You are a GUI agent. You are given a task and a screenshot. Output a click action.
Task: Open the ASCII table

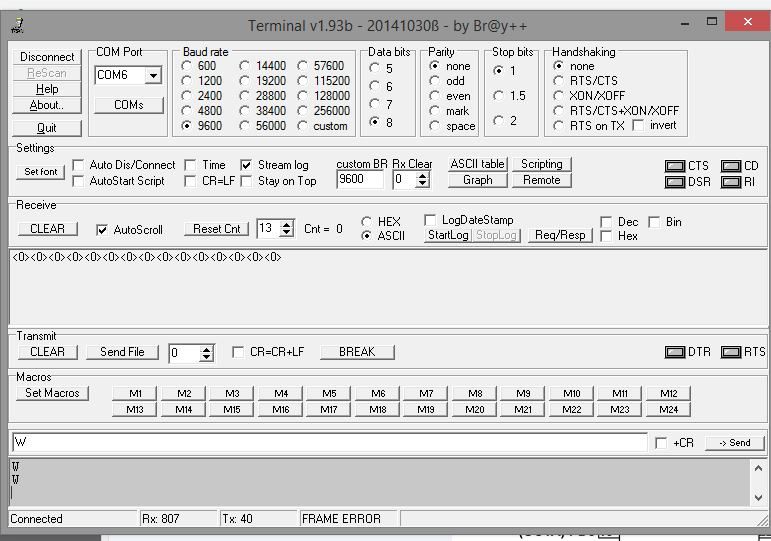[x=477, y=164]
